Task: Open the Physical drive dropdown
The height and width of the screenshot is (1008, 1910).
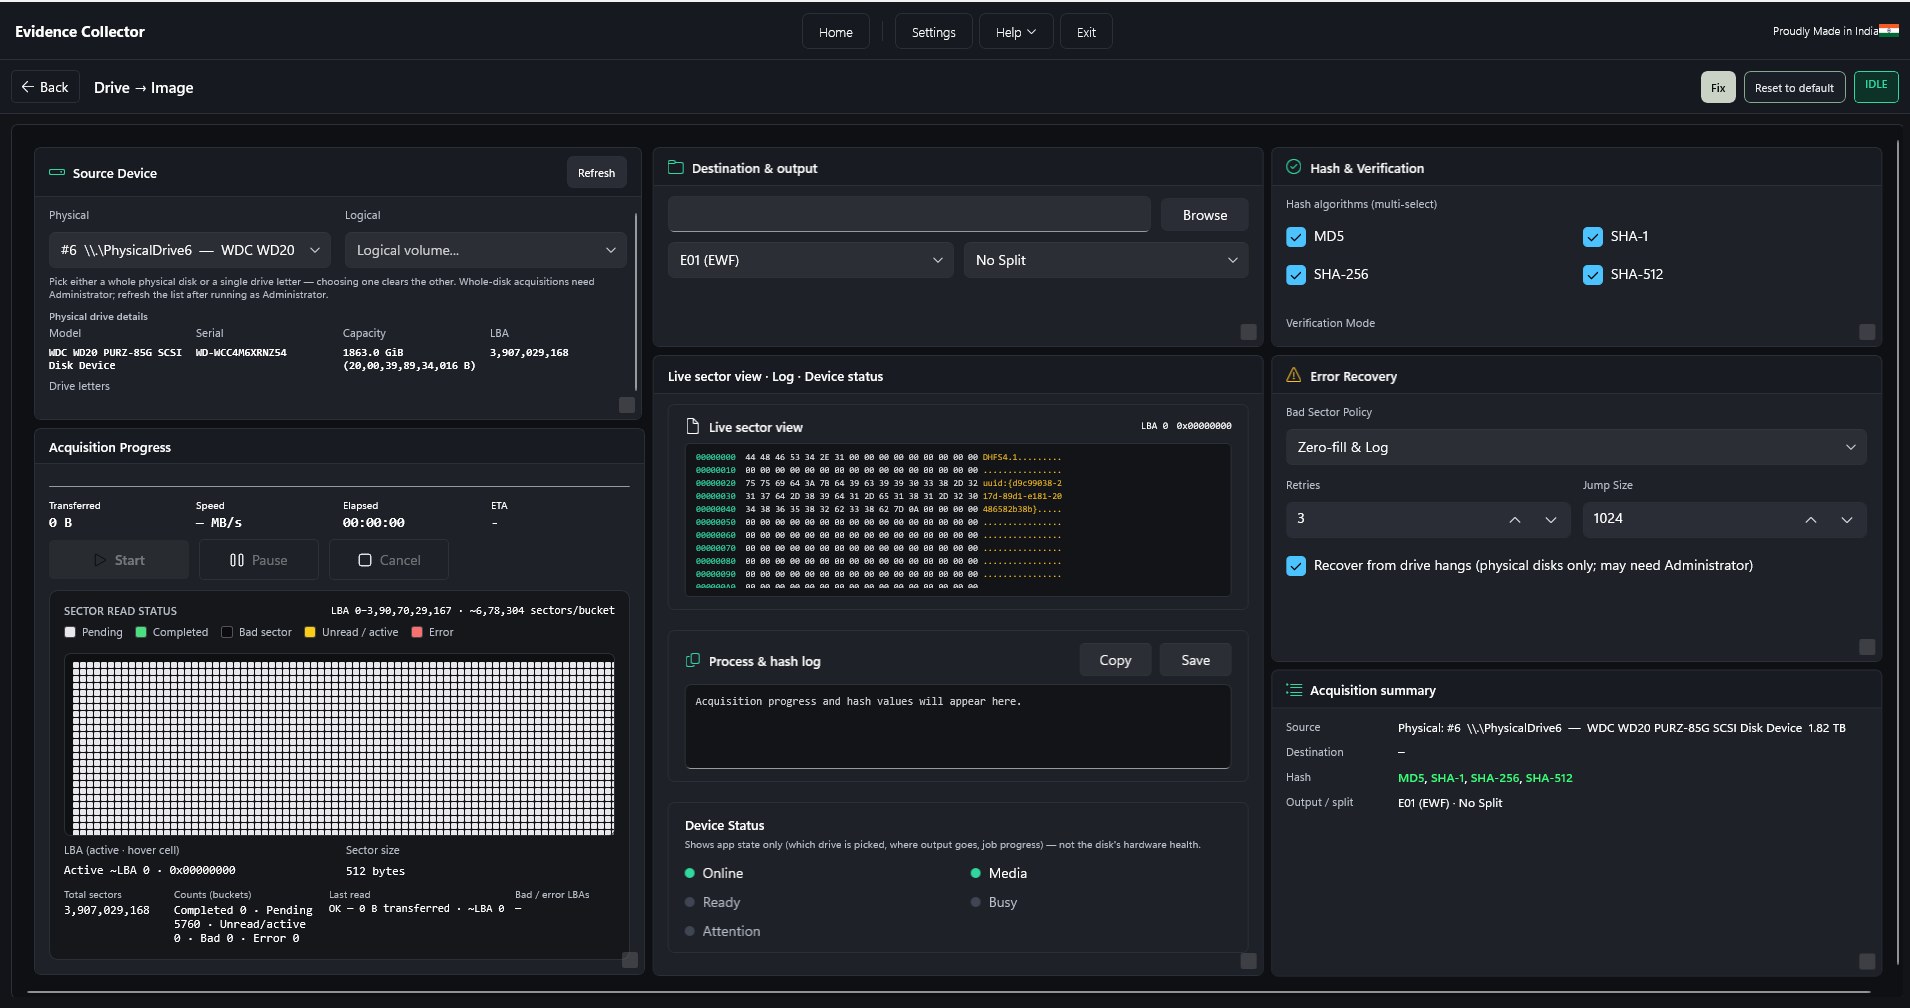Action: coord(190,250)
